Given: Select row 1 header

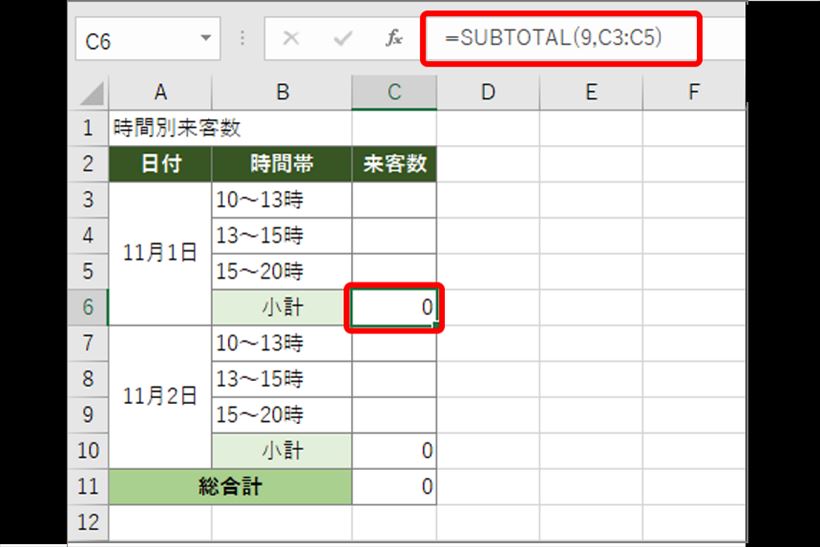Looking at the screenshot, I should (x=88, y=128).
